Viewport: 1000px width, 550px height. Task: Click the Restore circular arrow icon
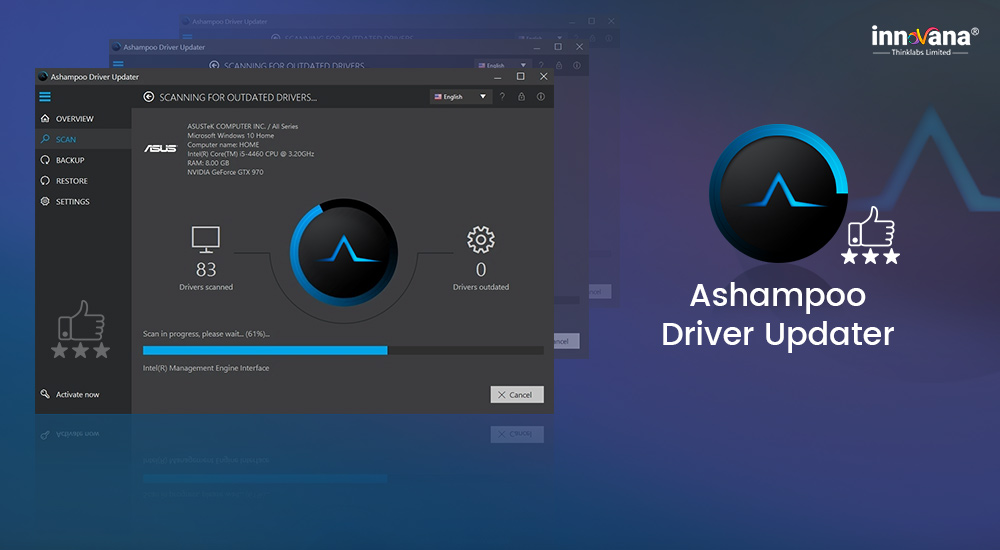pos(45,181)
